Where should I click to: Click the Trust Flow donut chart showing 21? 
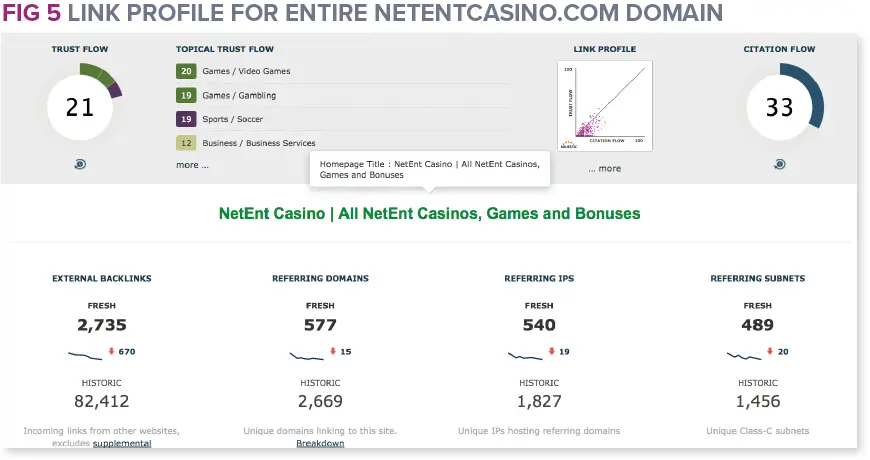coord(84,102)
